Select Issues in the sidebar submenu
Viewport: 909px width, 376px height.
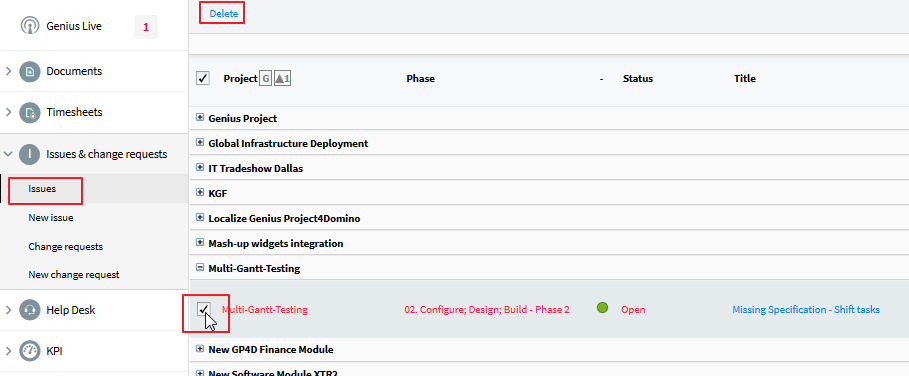(x=42, y=189)
